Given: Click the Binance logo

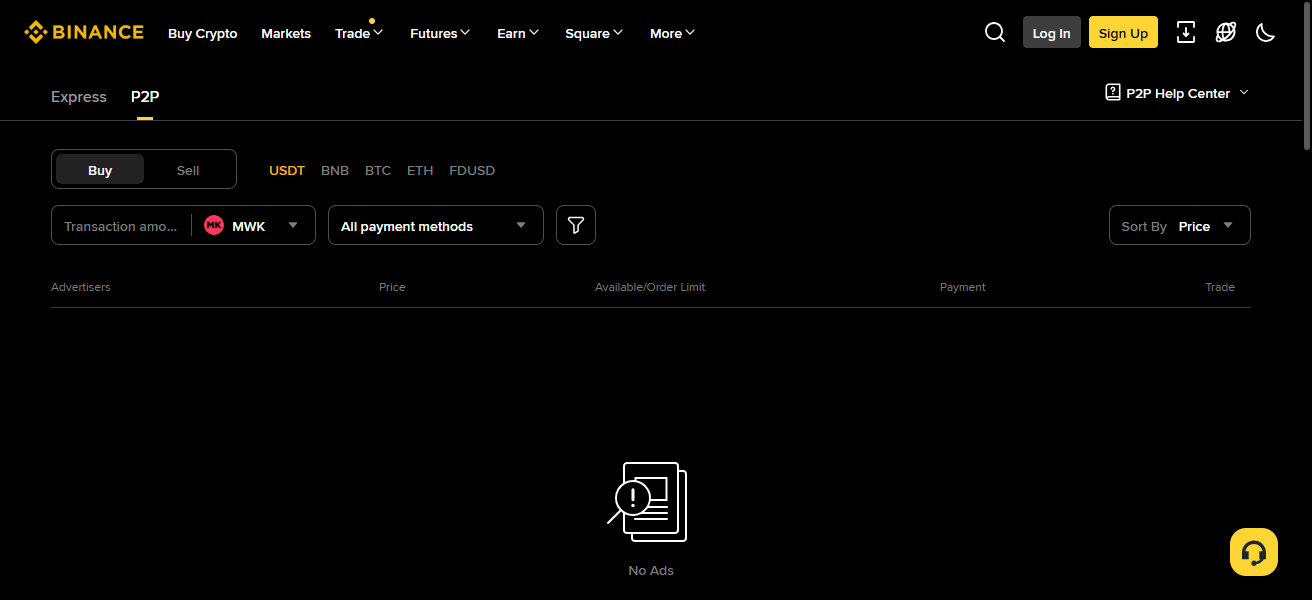Looking at the screenshot, I should click(x=83, y=31).
